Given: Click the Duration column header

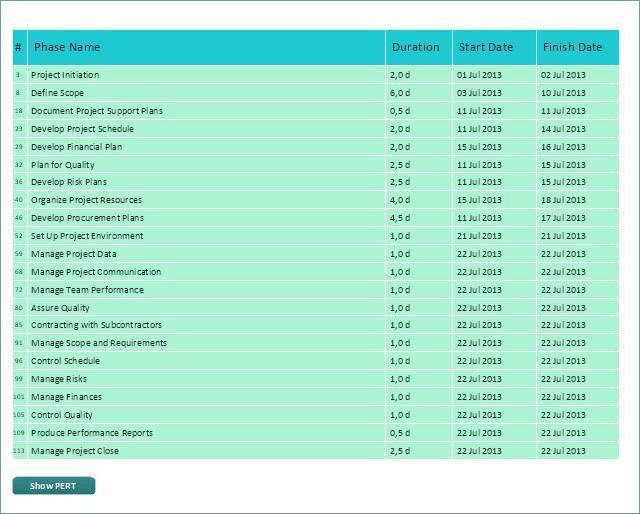Looking at the screenshot, I should point(419,47).
